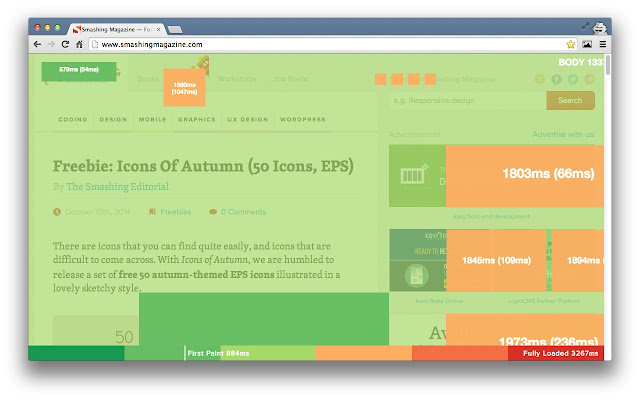Select the WordPress category
Screen dimensions: 640x400
pyautogui.click(x=303, y=120)
